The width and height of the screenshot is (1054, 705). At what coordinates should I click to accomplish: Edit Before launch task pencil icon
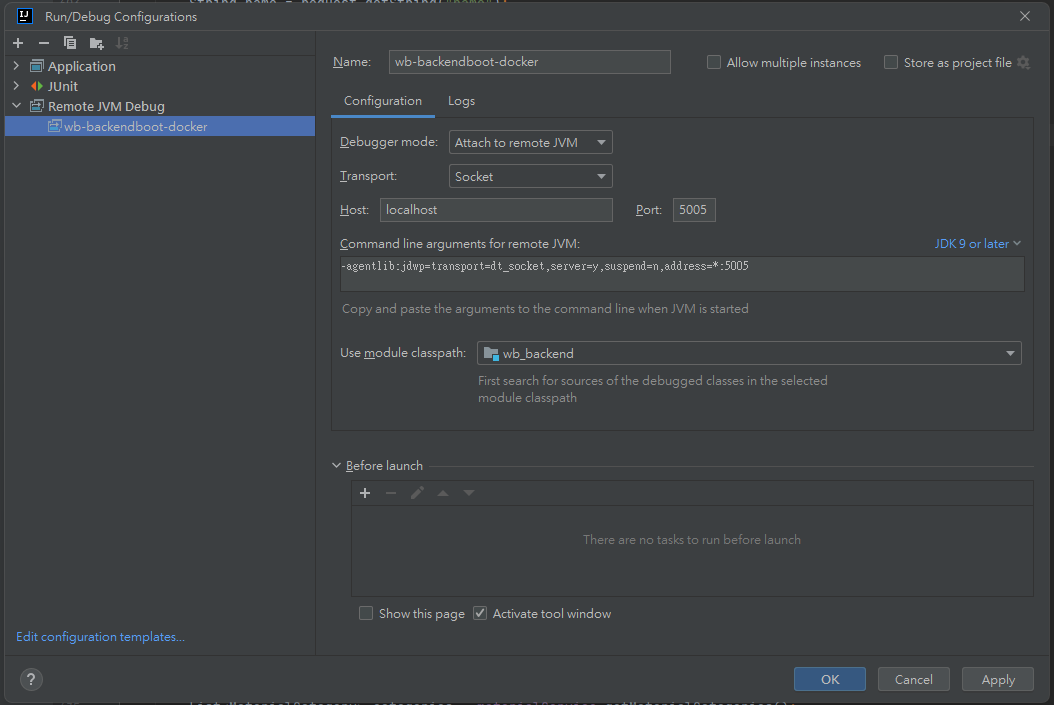(x=417, y=493)
